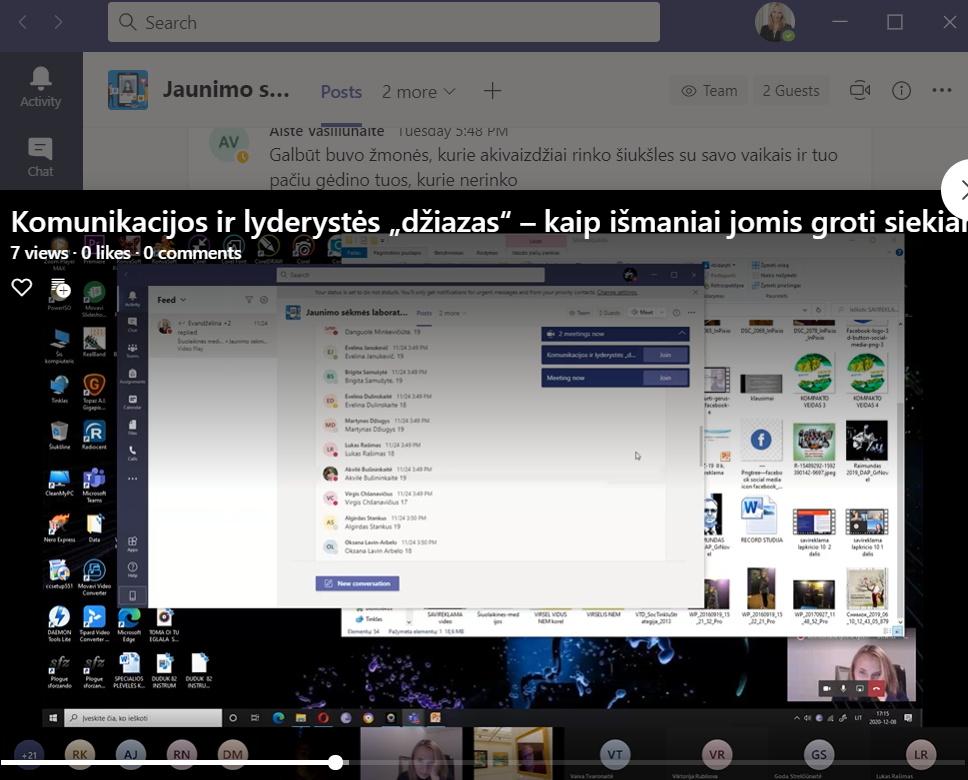Open the Activity feed in the left rail
968x780 pixels.
41,87
